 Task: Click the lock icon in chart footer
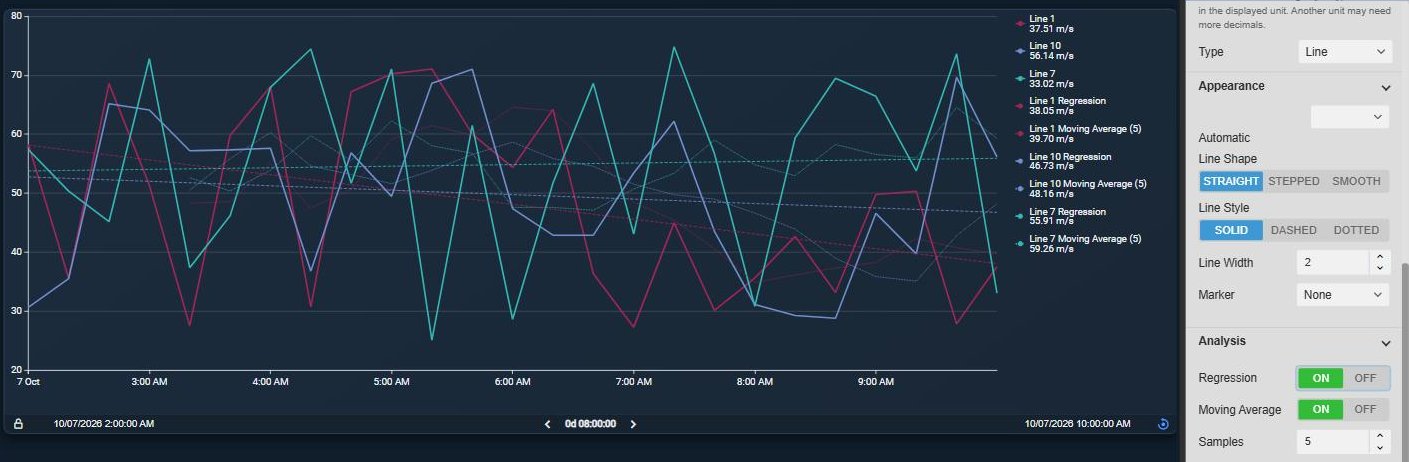click(18, 424)
